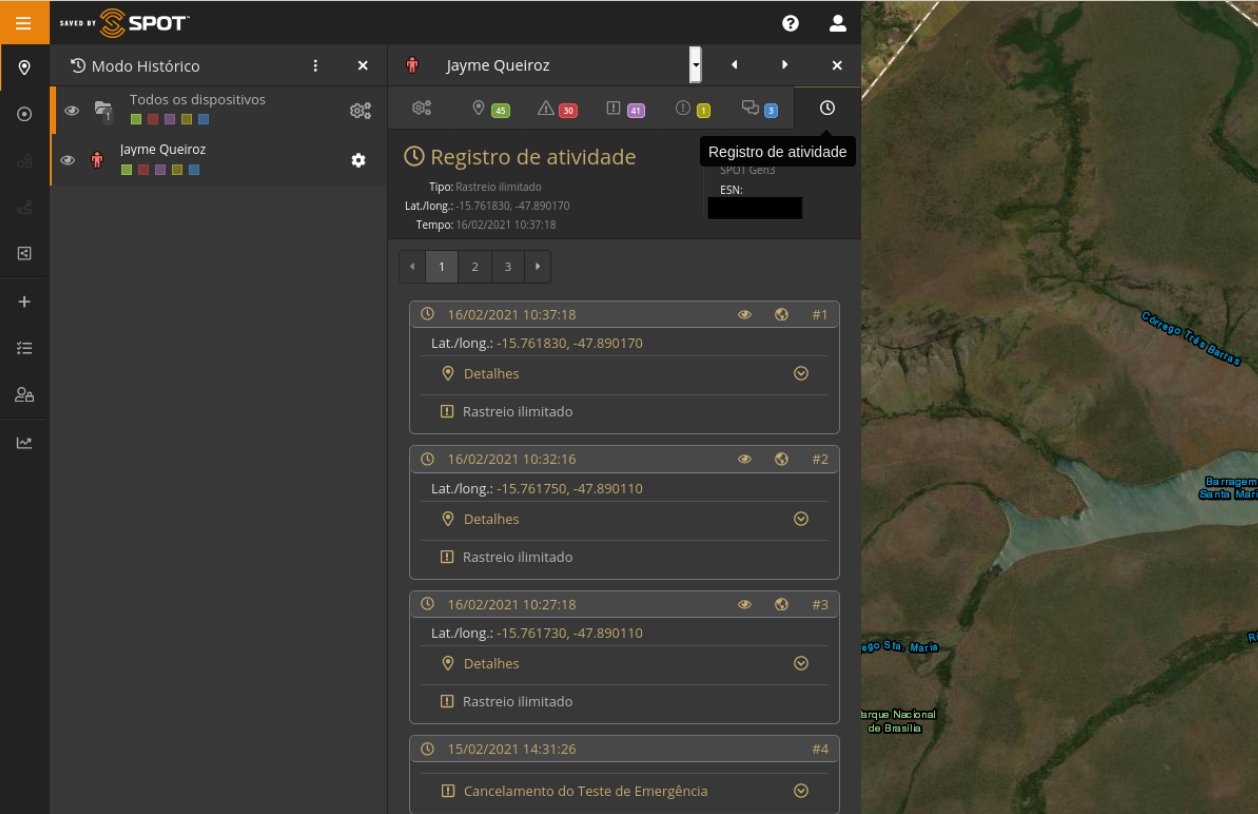Open settings gear for Jayme Queiroz
Image resolution: width=1258 pixels, height=814 pixels.
tap(358, 160)
